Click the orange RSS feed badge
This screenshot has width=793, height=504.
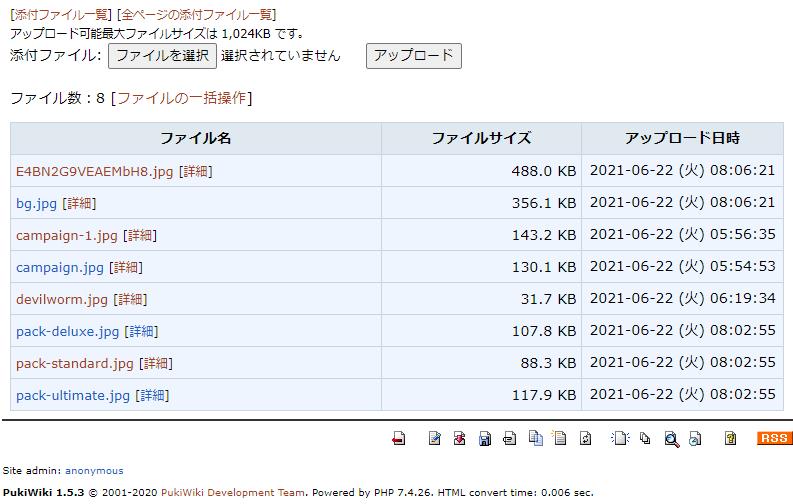[774, 438]
